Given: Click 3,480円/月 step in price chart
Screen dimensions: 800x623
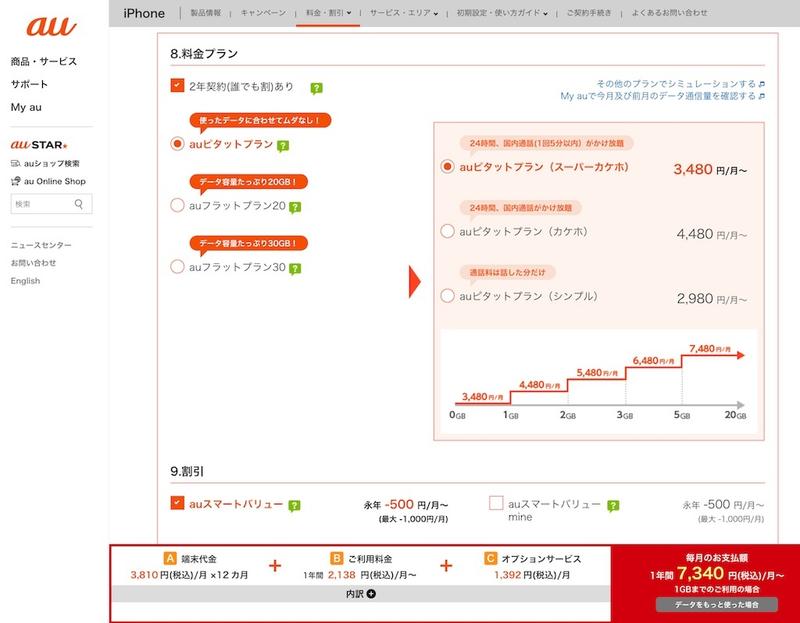Looking at the screenshot, I should pyautogui.click(x=482, y=396).
